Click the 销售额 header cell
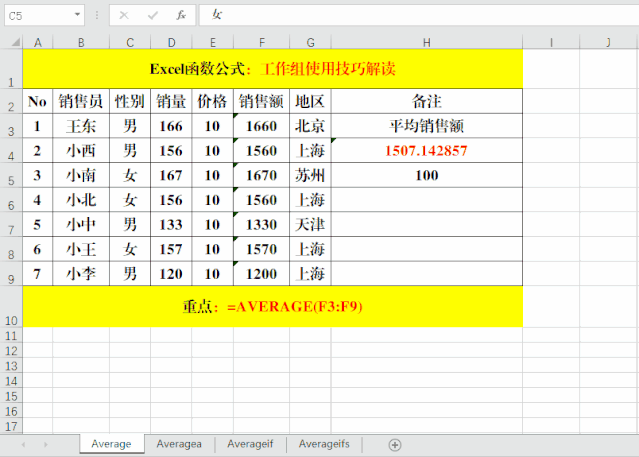 click(261, 101)
